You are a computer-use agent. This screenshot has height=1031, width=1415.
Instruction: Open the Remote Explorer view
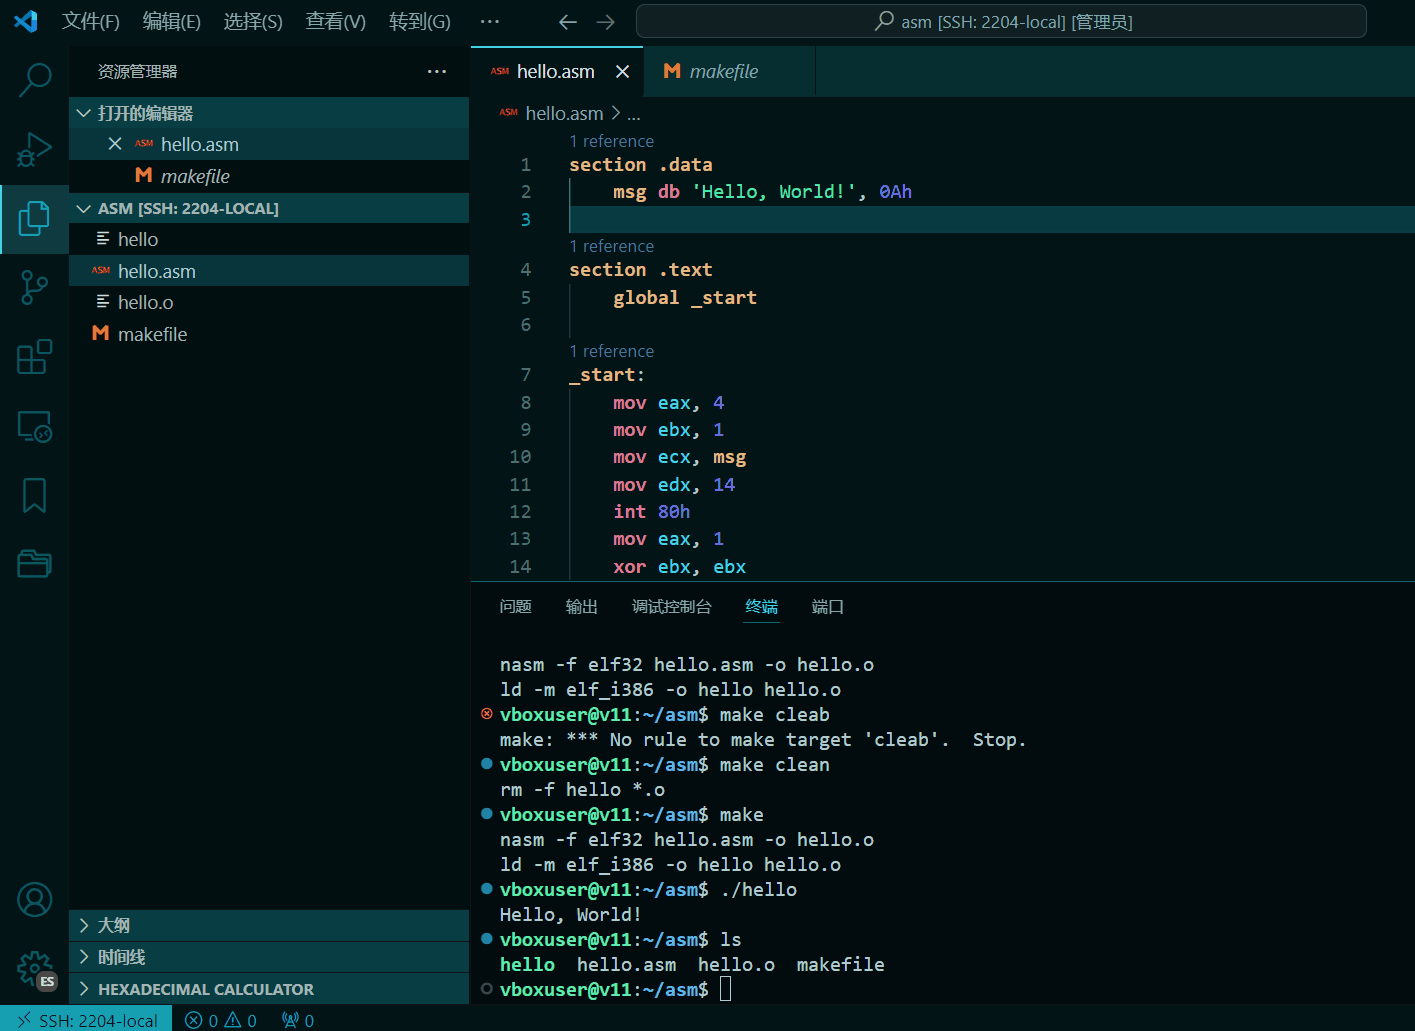(x=34, y=426)
